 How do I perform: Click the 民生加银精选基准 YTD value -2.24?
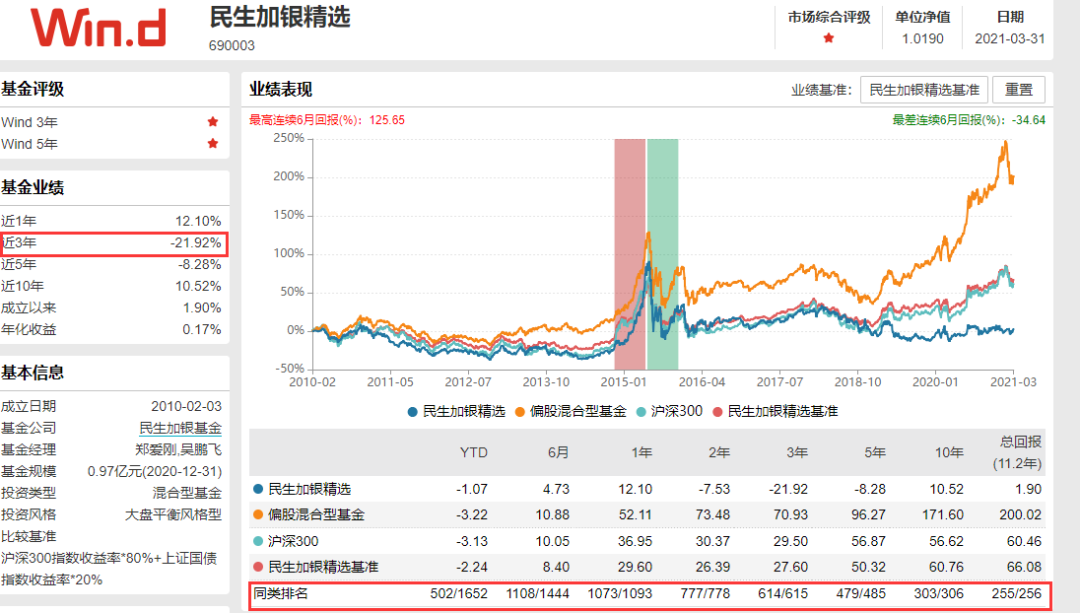[x=472, y=568]
